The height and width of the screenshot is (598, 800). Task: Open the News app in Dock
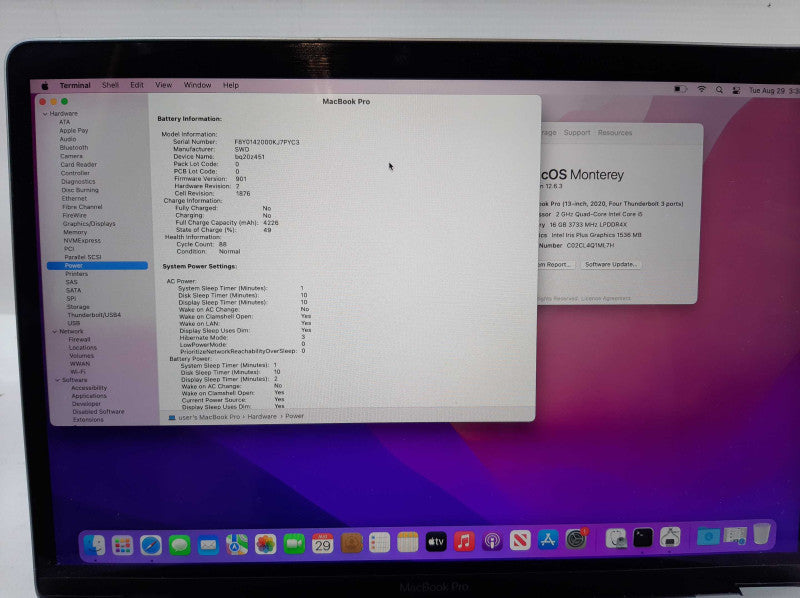tap(520, 540)
